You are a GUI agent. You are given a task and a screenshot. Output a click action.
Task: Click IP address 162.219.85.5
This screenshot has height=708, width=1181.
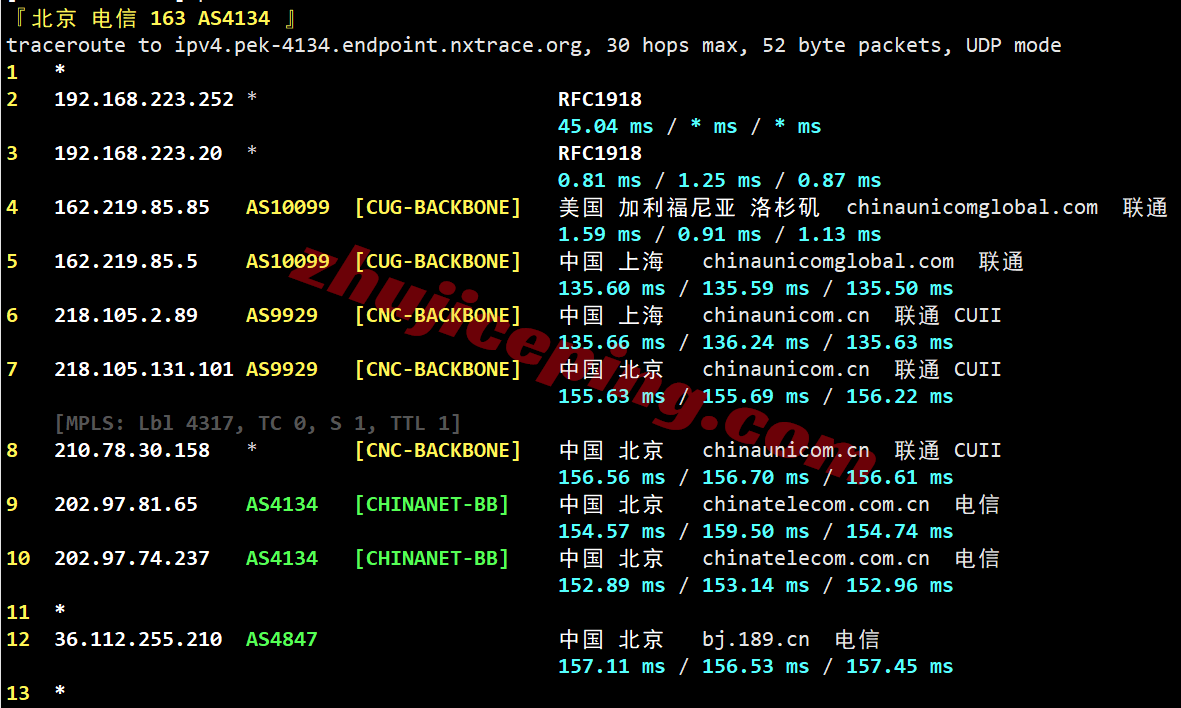(x=126, y=262)
